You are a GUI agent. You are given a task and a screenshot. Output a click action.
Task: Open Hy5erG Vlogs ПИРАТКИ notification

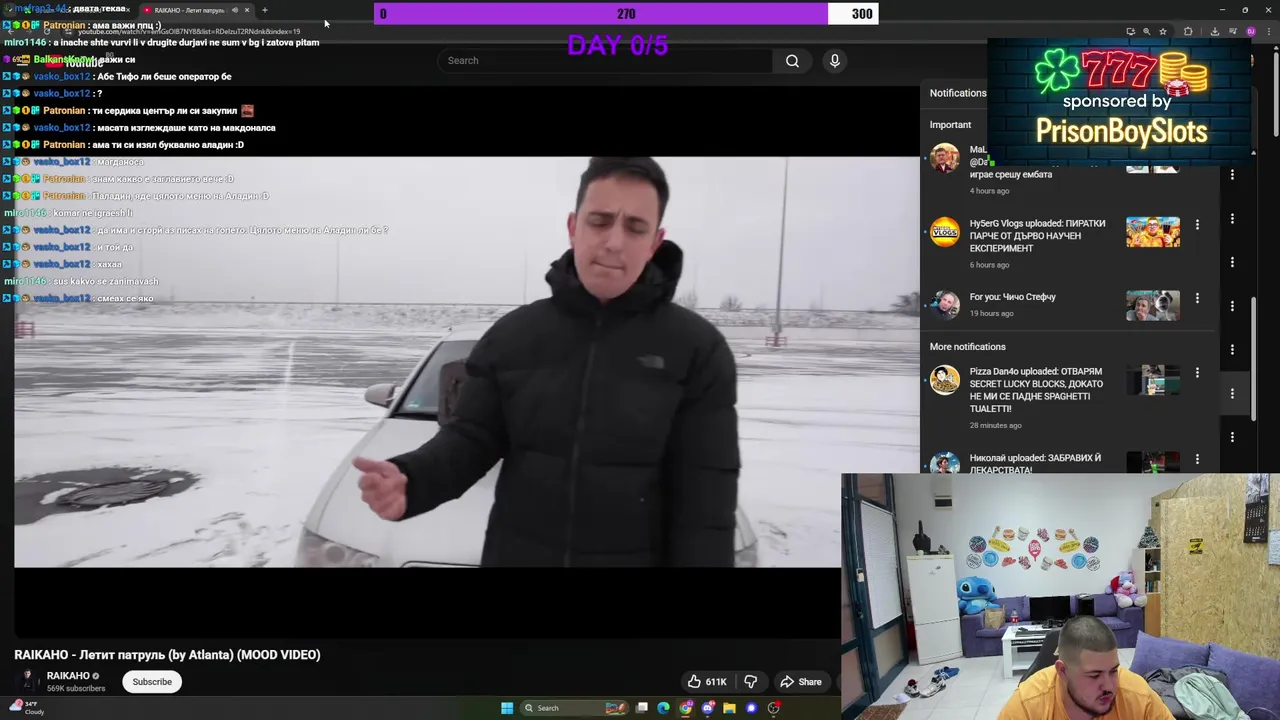click(1037, 236)
